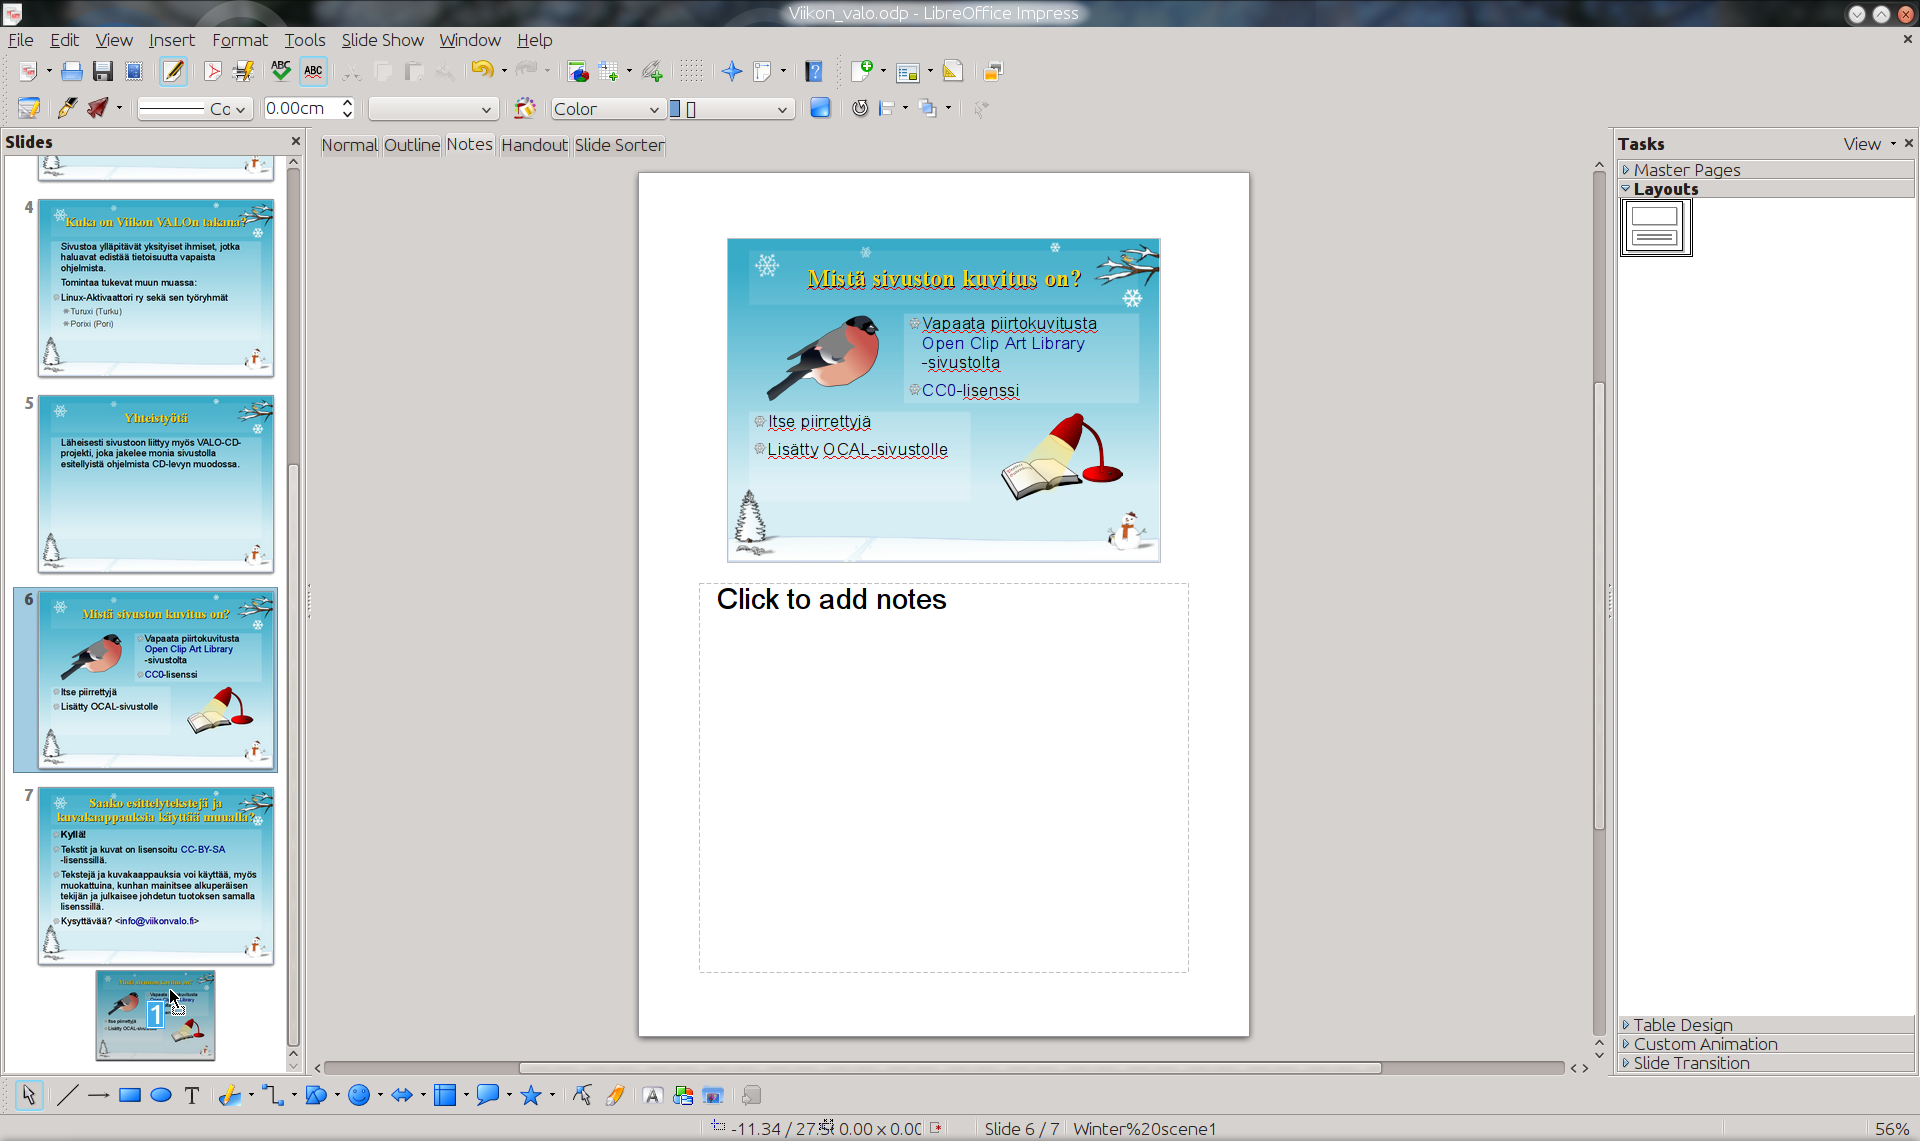Click the Undo arrow icon

click(x=482, y=70)
